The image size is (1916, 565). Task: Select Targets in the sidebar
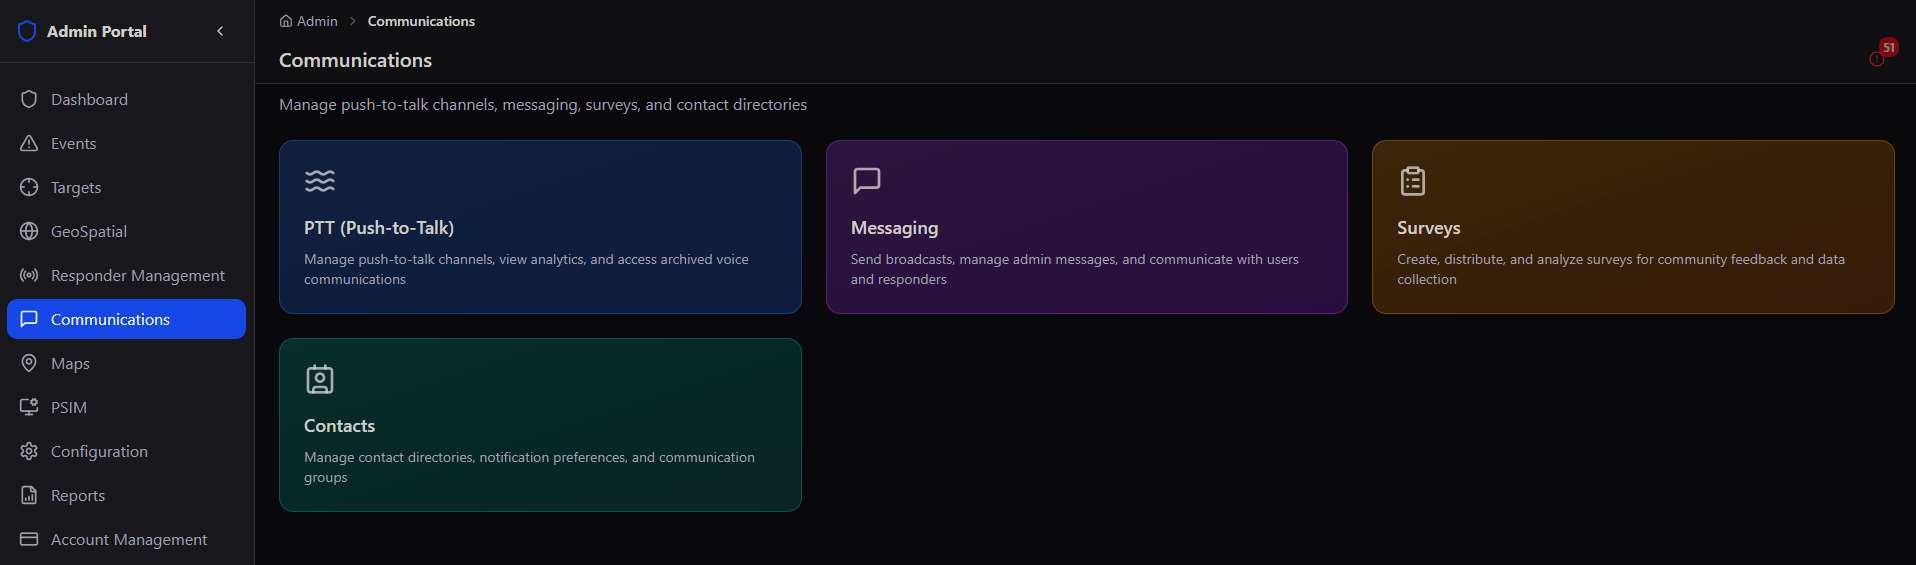[76, 187]
